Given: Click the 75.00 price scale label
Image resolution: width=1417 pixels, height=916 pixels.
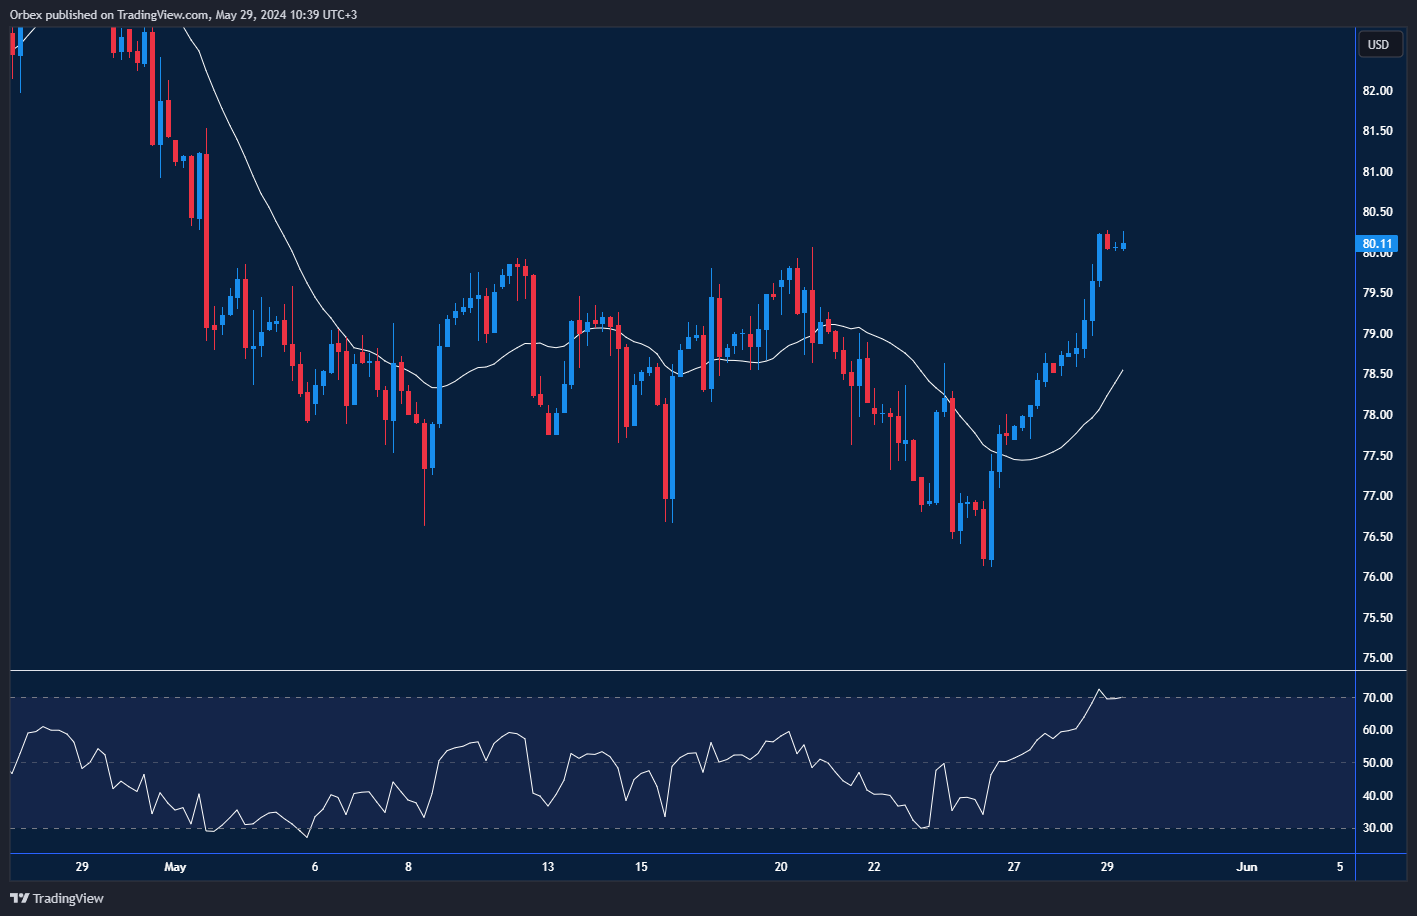Looking at the screenshot, I should (x=1377, y=658).
